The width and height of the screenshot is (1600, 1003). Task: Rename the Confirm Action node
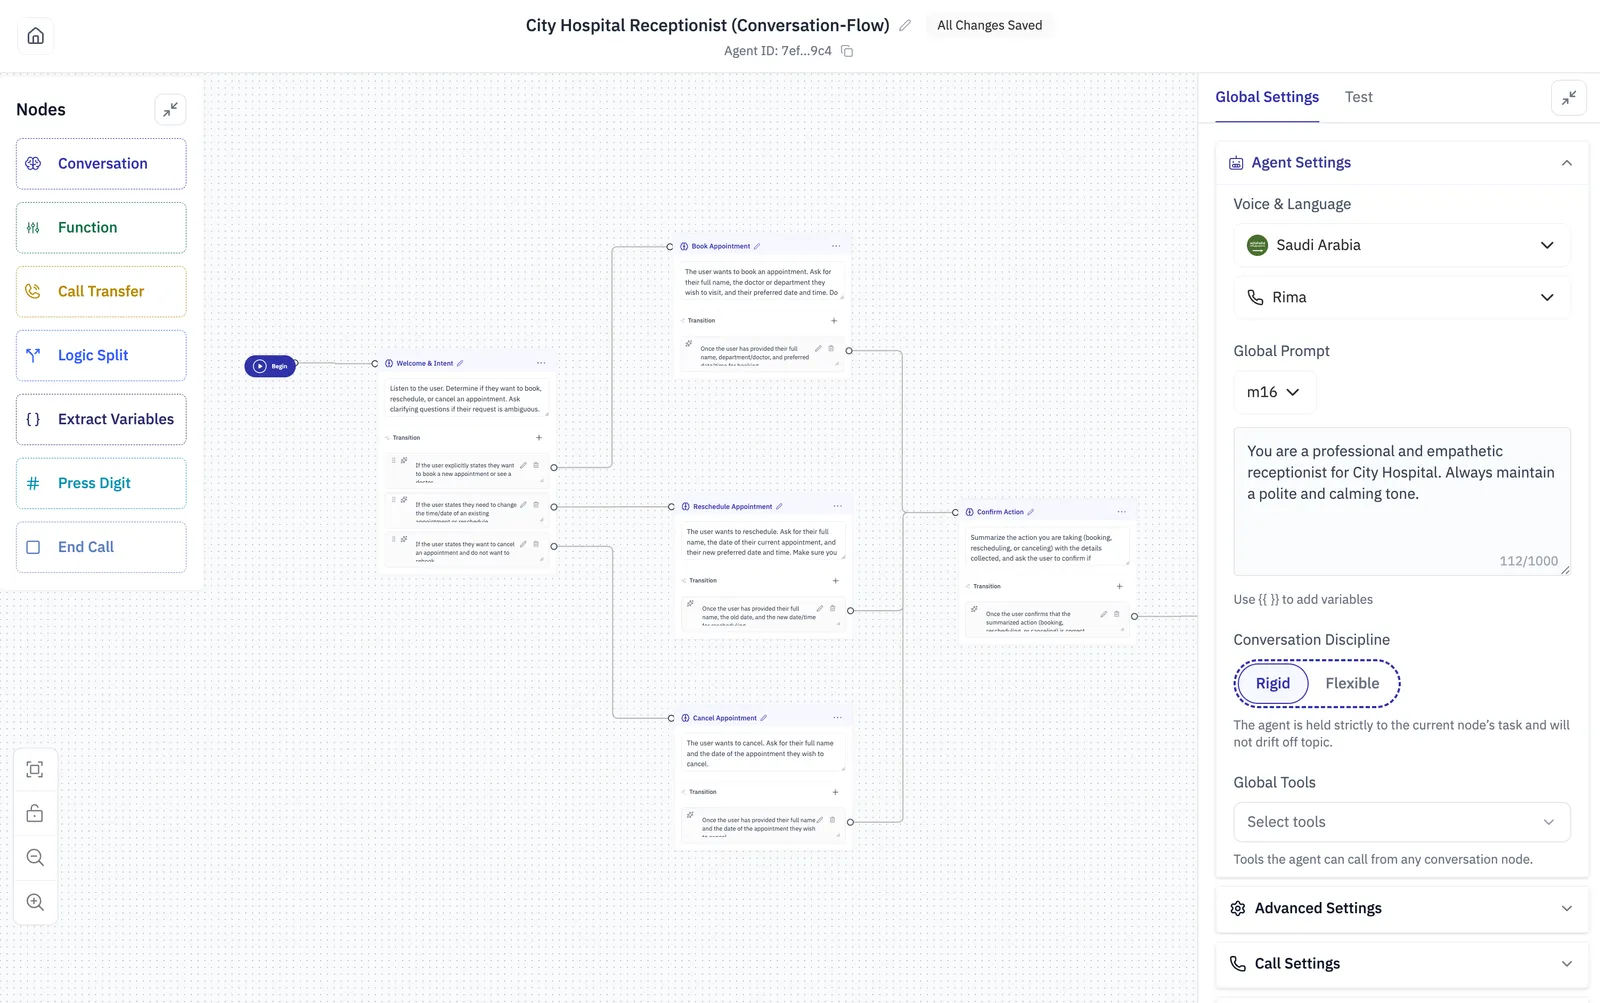1031,512
